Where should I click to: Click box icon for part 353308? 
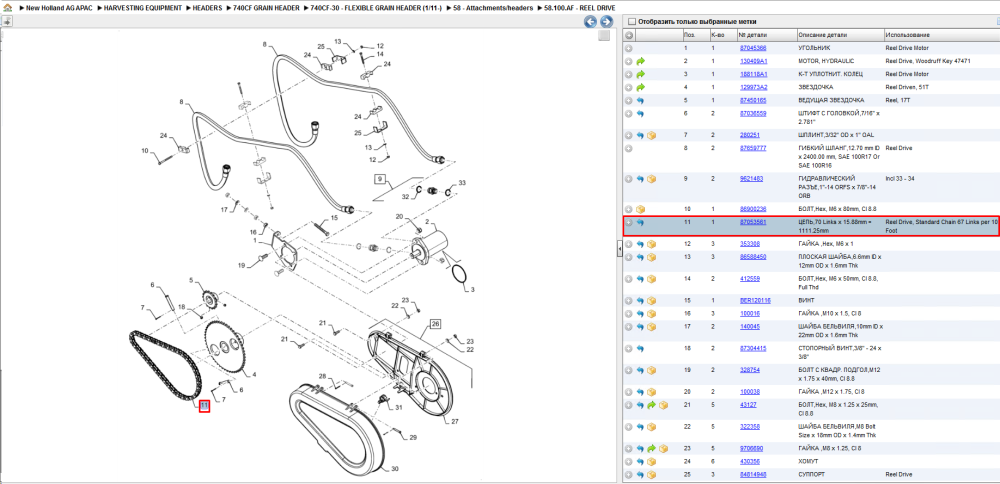[x=651, y=244]
